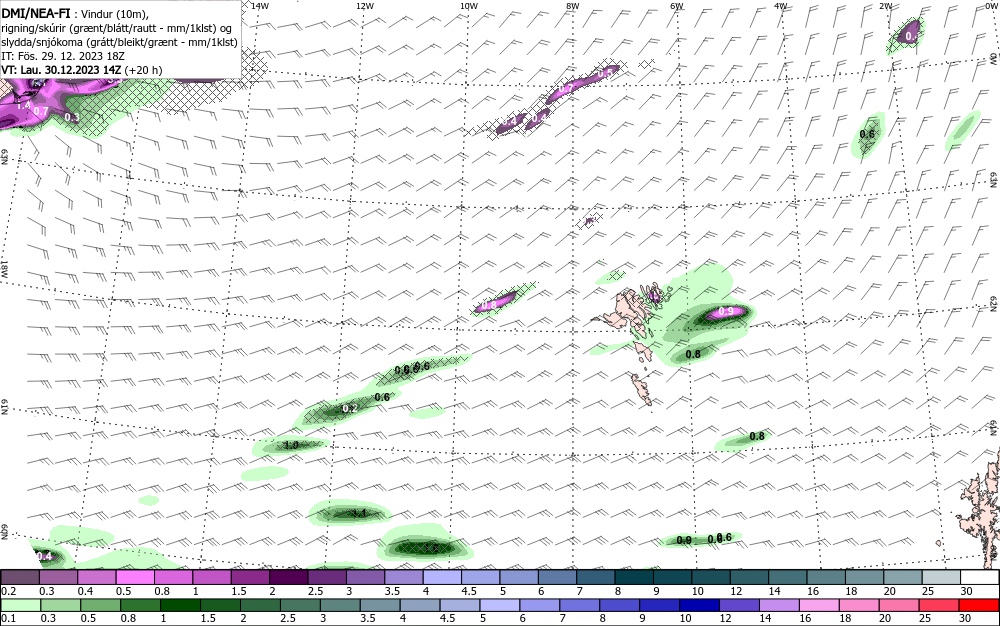Pick the rain scale swatch labelled 1.5
The image size is (1000, 626).
220,605
